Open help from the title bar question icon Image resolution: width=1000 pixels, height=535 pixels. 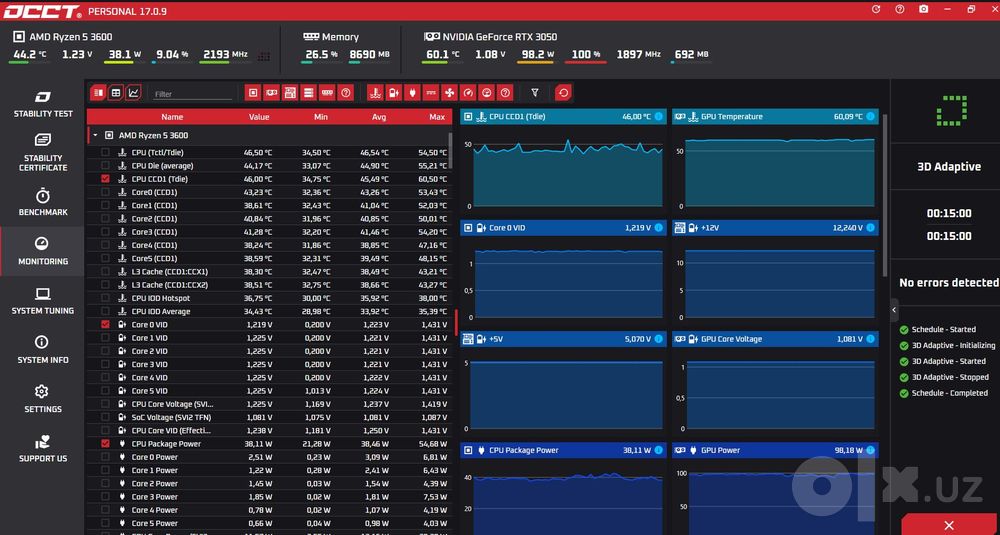[x=900, y=9]
